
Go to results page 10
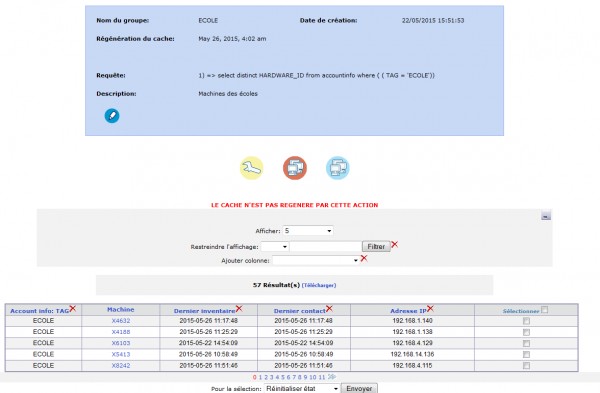pos(313,377)
